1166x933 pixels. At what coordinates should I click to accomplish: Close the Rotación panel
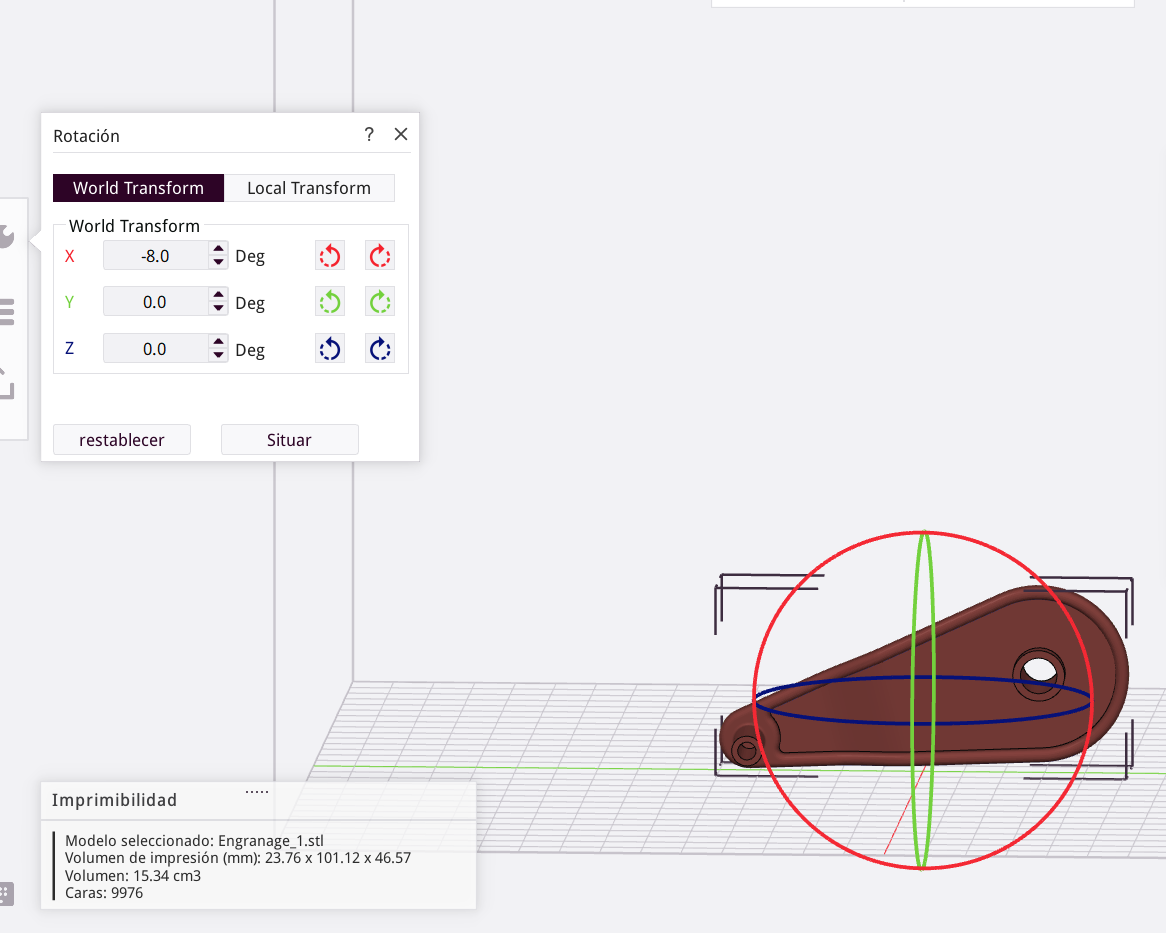pos(401,135)
